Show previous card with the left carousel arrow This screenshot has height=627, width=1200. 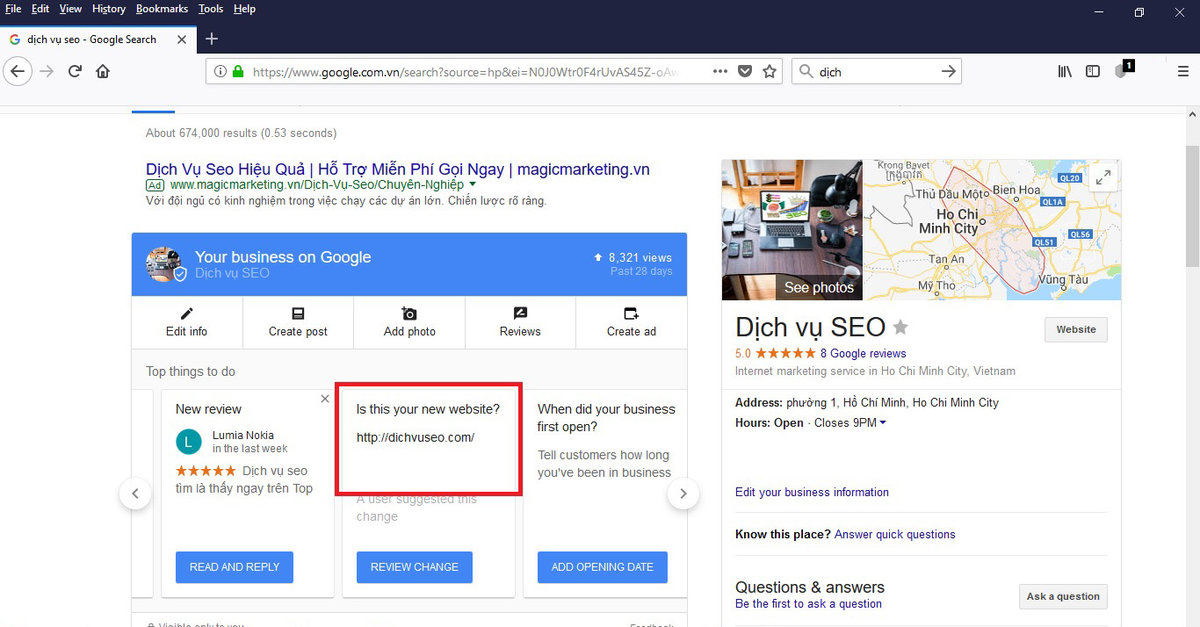point(135,493)
